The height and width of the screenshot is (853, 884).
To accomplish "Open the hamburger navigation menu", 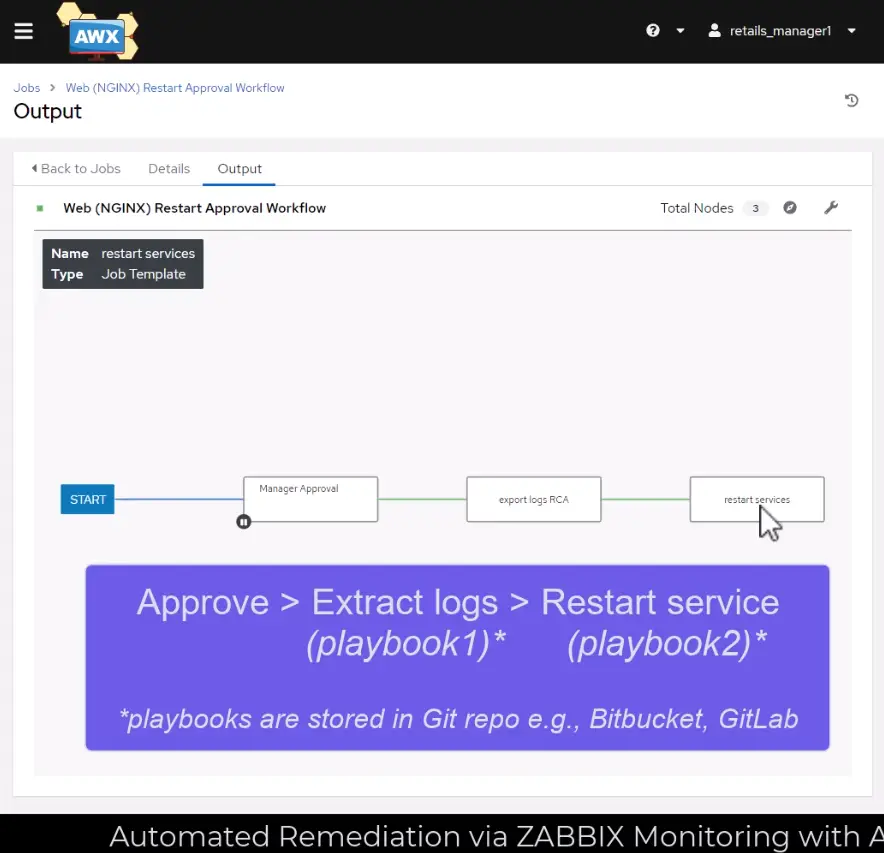I will coord(23,31).
